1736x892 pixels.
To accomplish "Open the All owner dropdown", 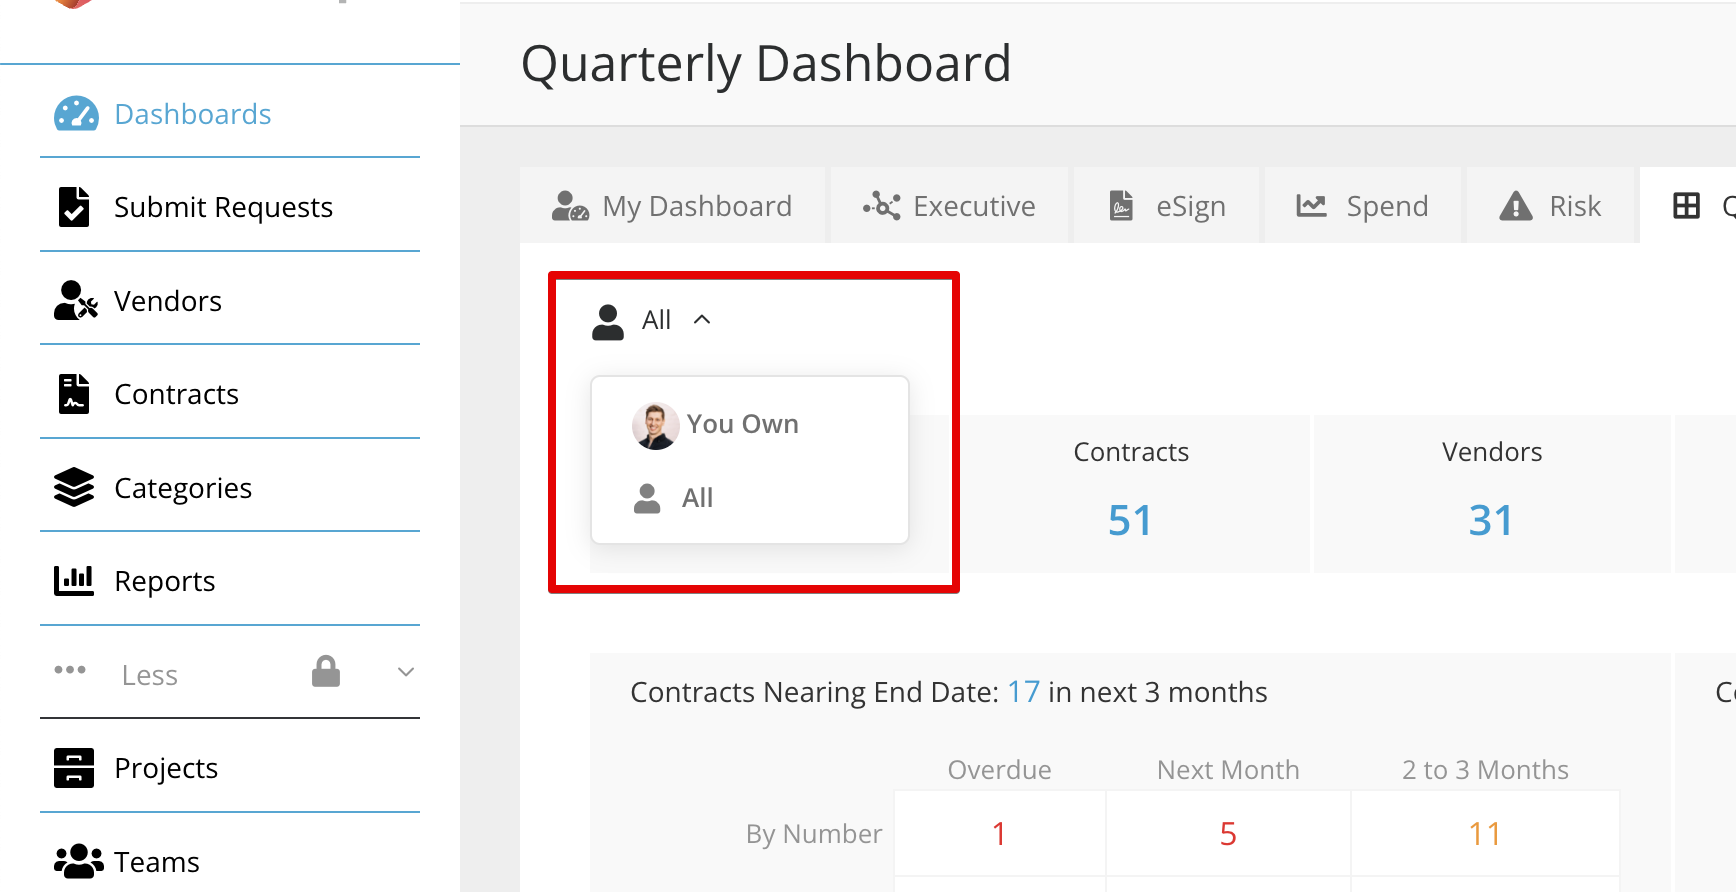I will click(656, 319).
